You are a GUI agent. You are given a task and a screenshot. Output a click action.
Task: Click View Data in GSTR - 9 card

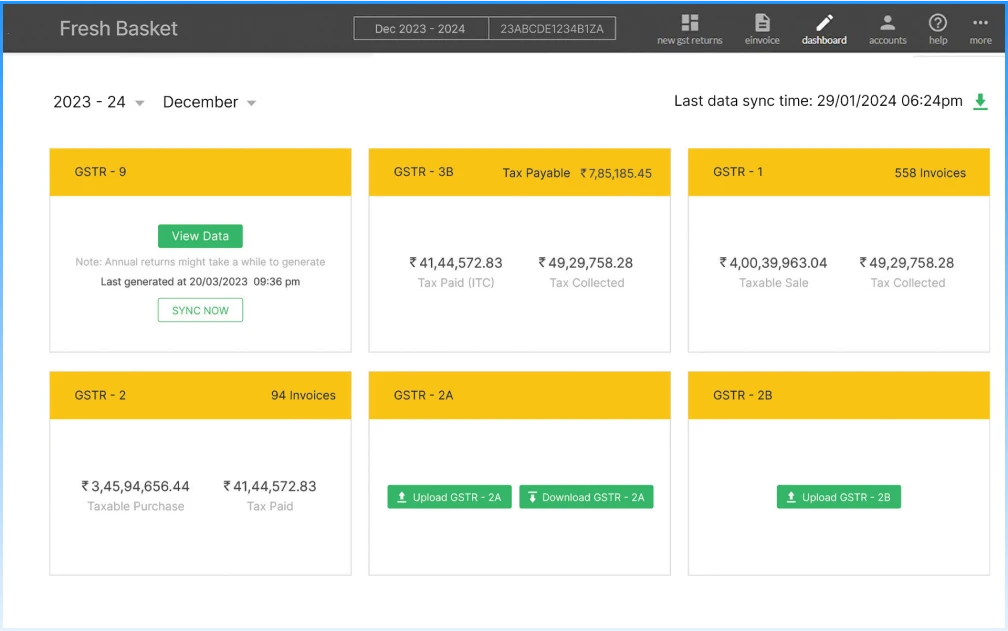tap(200, 236)
